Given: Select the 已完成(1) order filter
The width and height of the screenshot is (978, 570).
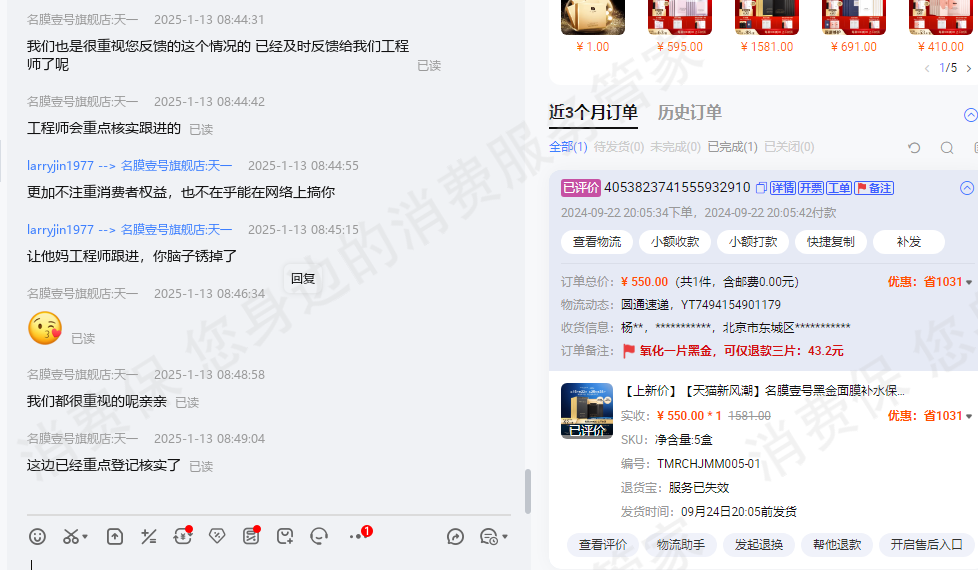Looking at the screenshot, I should point(732,147).
